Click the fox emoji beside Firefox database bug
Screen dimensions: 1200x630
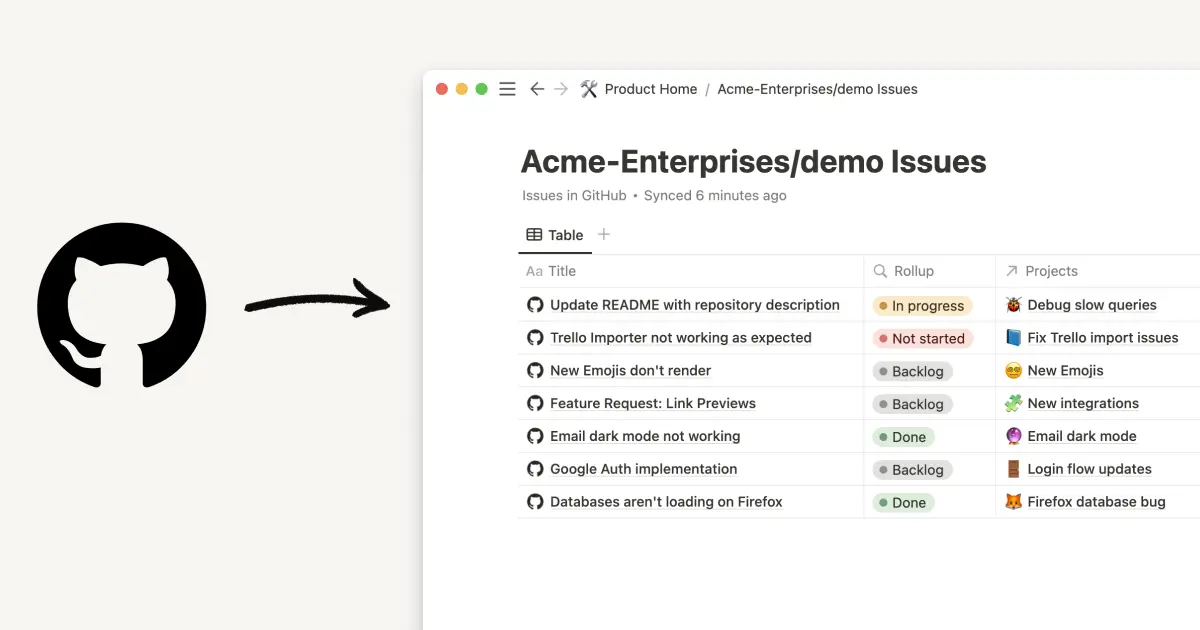click(x=1014, y=501)
